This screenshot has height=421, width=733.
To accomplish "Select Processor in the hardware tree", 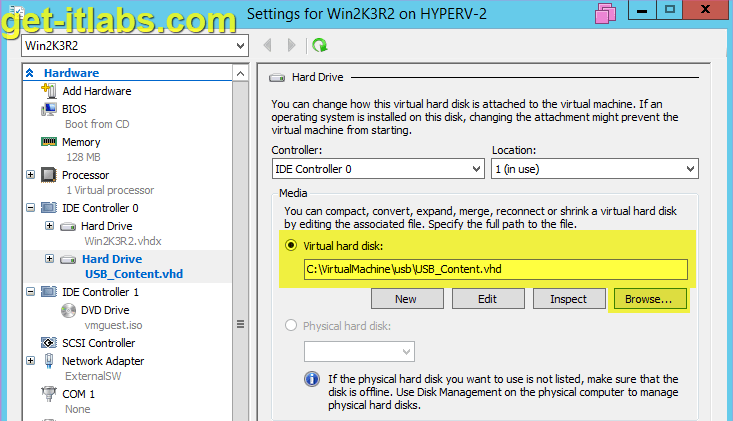I will 86,175.
